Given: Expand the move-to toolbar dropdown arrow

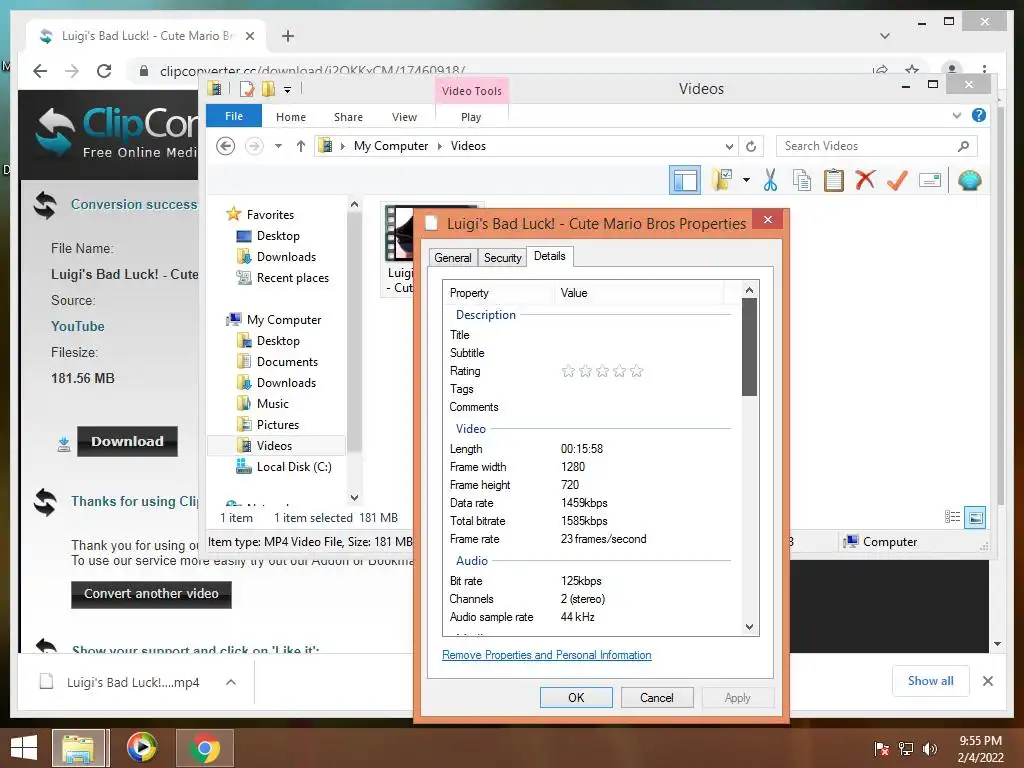Looking at the screenshot, I should [746, 180].
